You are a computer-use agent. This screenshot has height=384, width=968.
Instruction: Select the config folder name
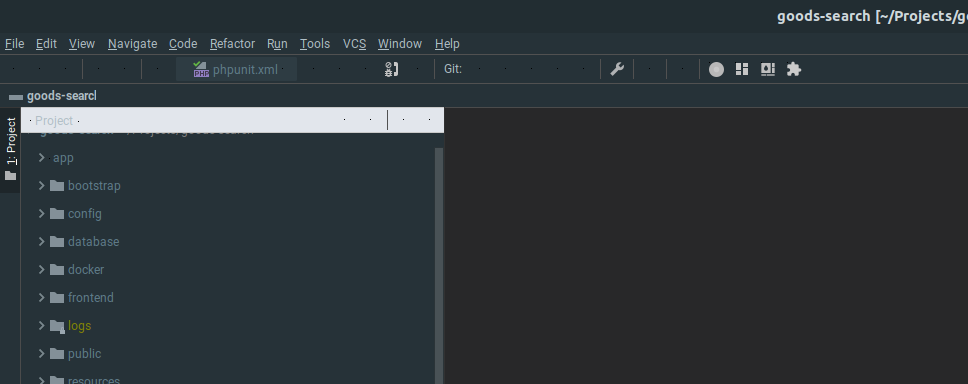tap(85, 214)
